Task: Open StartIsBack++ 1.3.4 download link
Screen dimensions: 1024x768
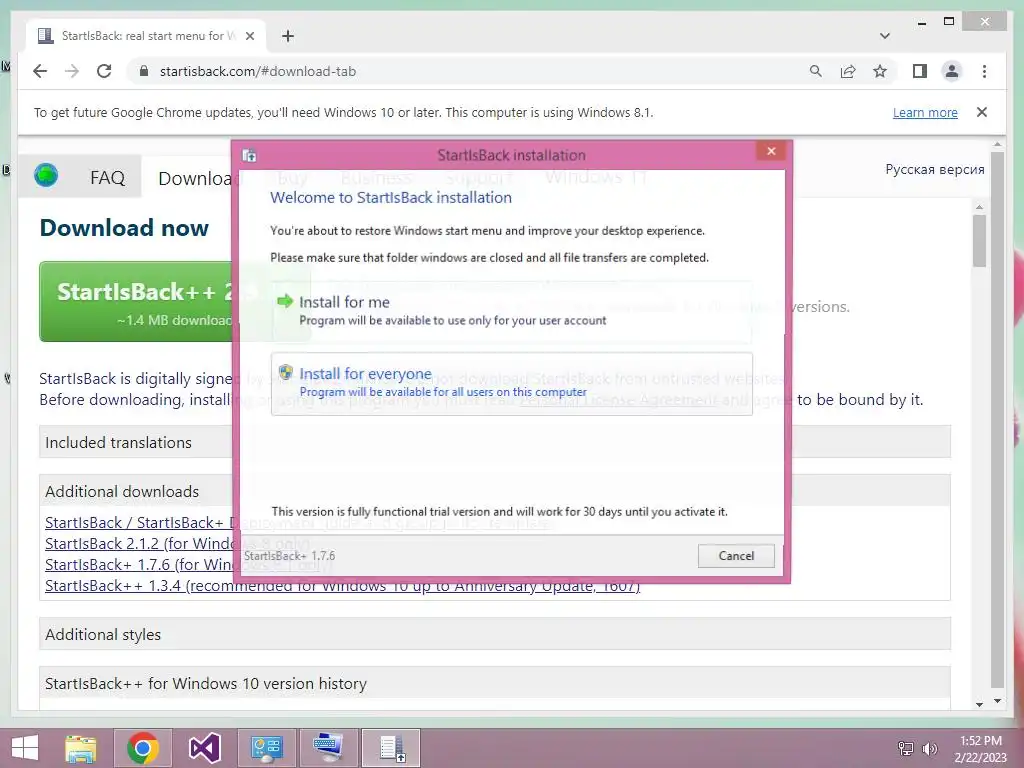Action: (343, 585)
